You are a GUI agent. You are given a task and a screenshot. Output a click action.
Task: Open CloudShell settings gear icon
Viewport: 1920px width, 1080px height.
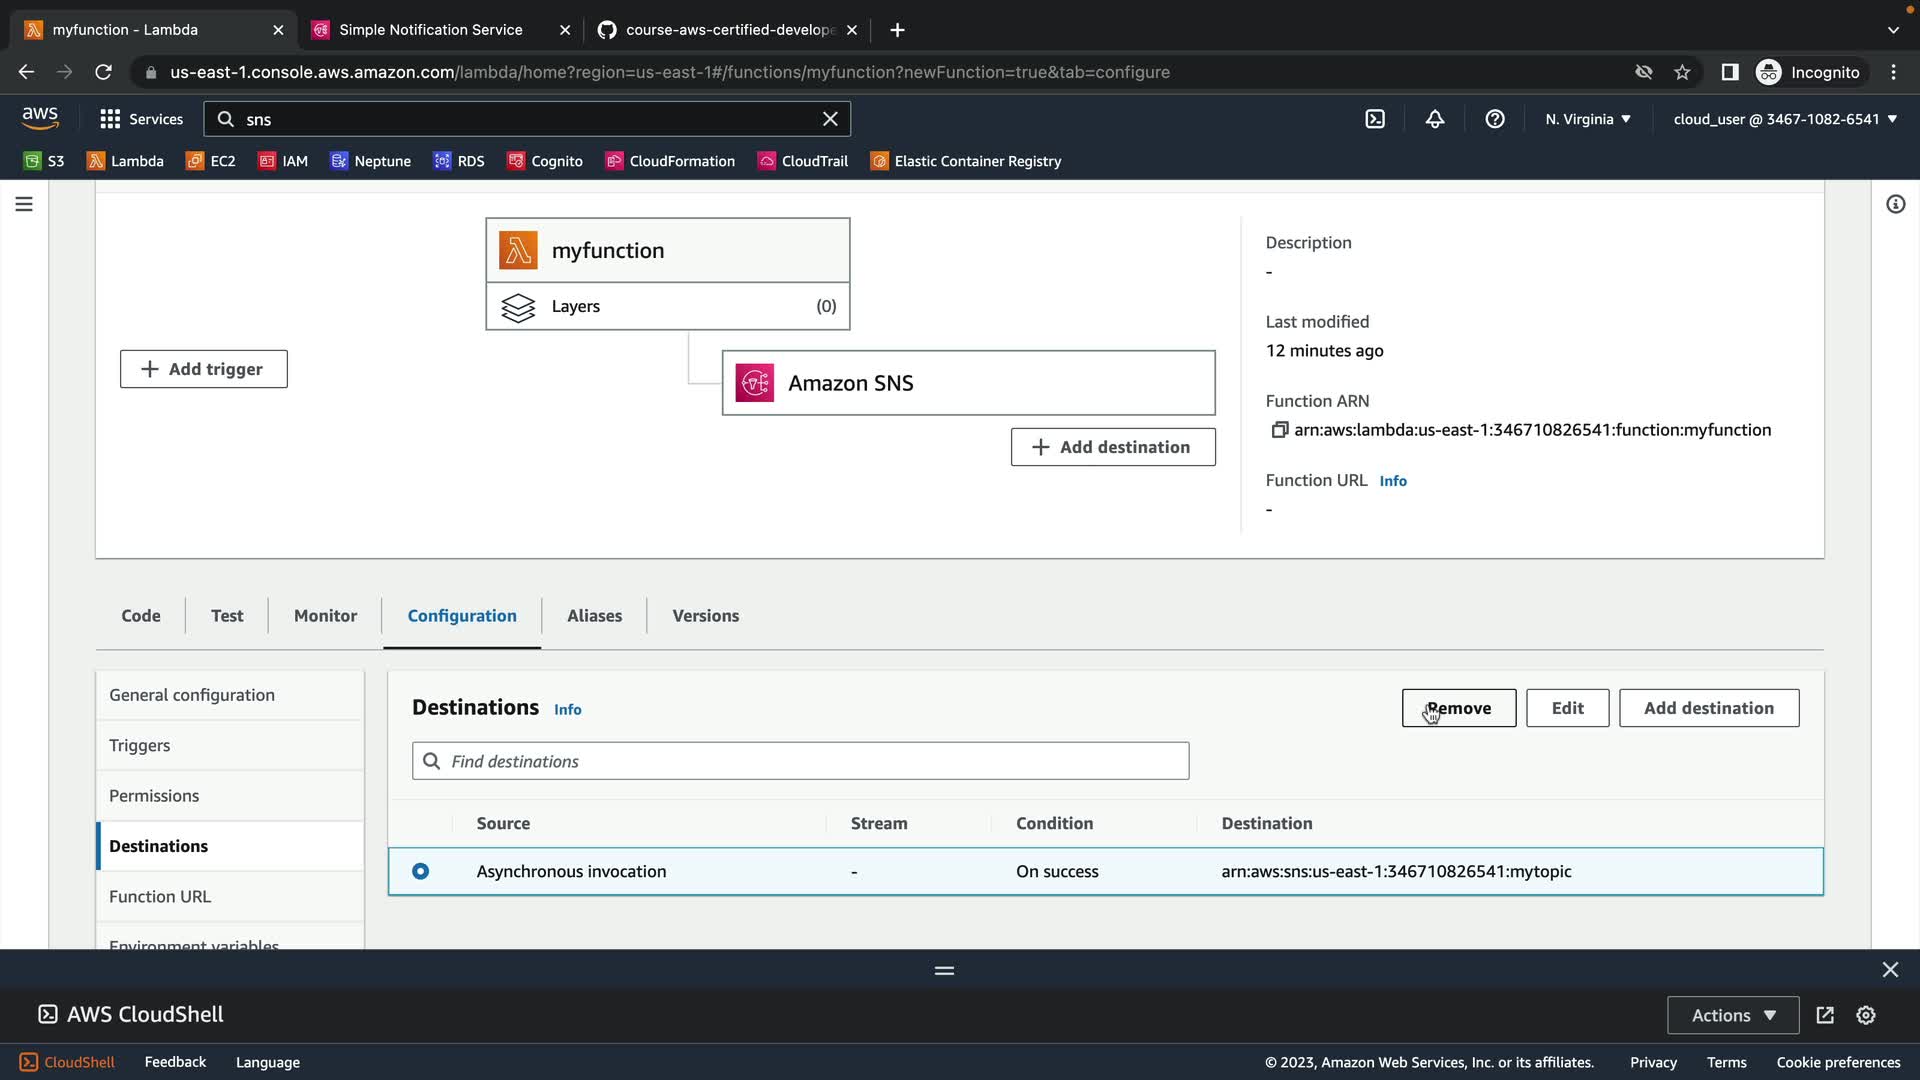click(1866, 1015)
